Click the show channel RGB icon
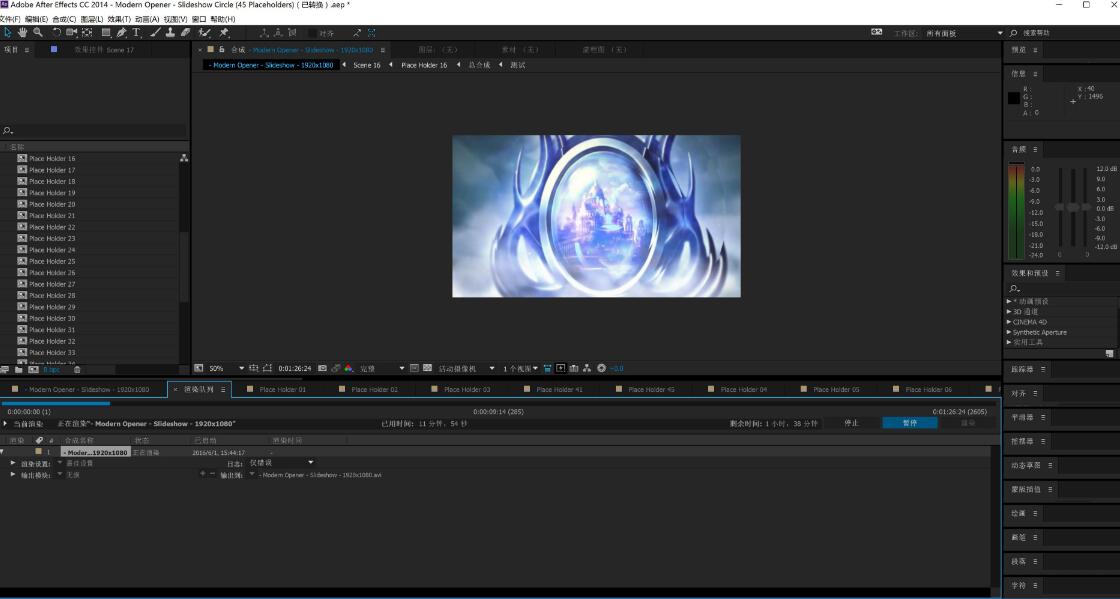 [348, 368]
